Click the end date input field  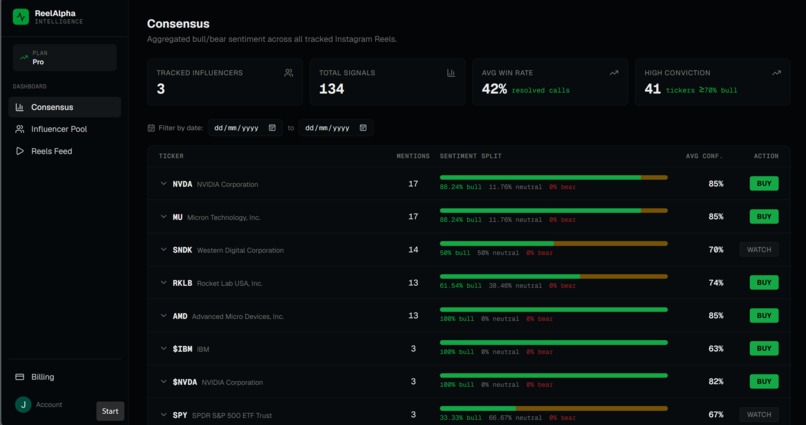336,127
